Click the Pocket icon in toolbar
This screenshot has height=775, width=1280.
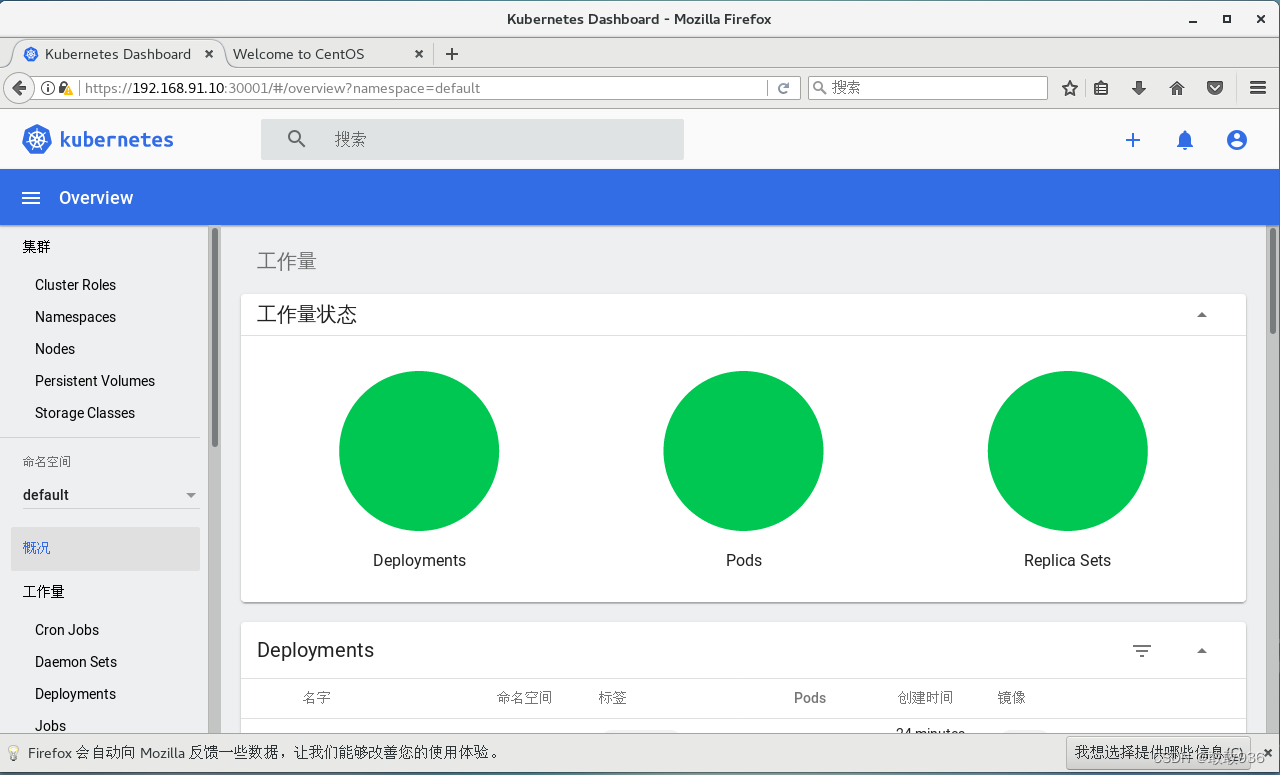click(x=1215, y=88)
